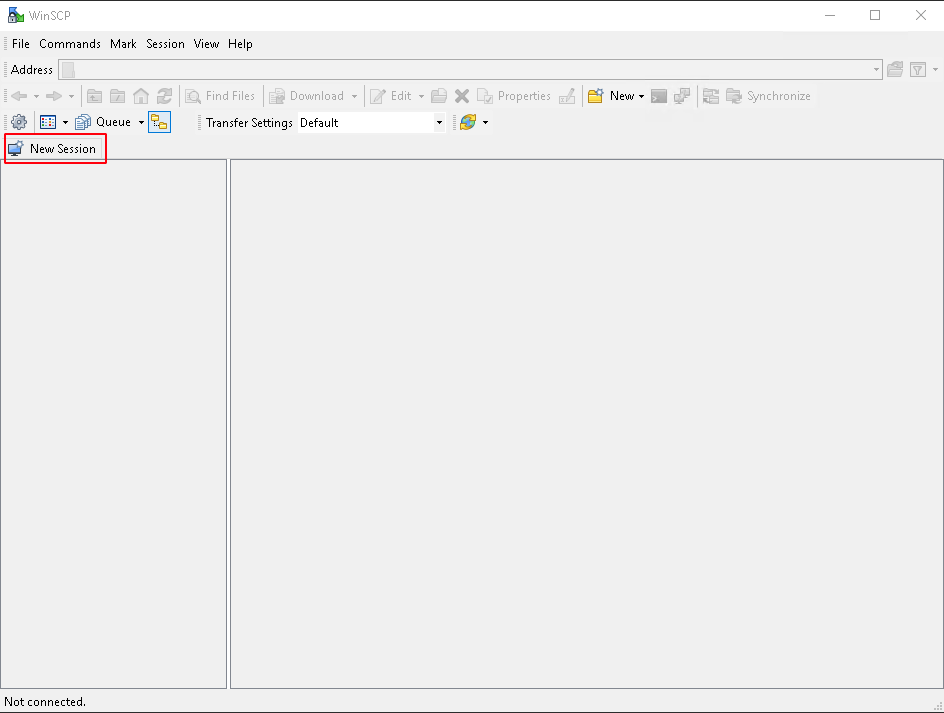This screenshot has width=944, height=713.
Task: Open the Preferences gear icon
Action: coord(19,122)
